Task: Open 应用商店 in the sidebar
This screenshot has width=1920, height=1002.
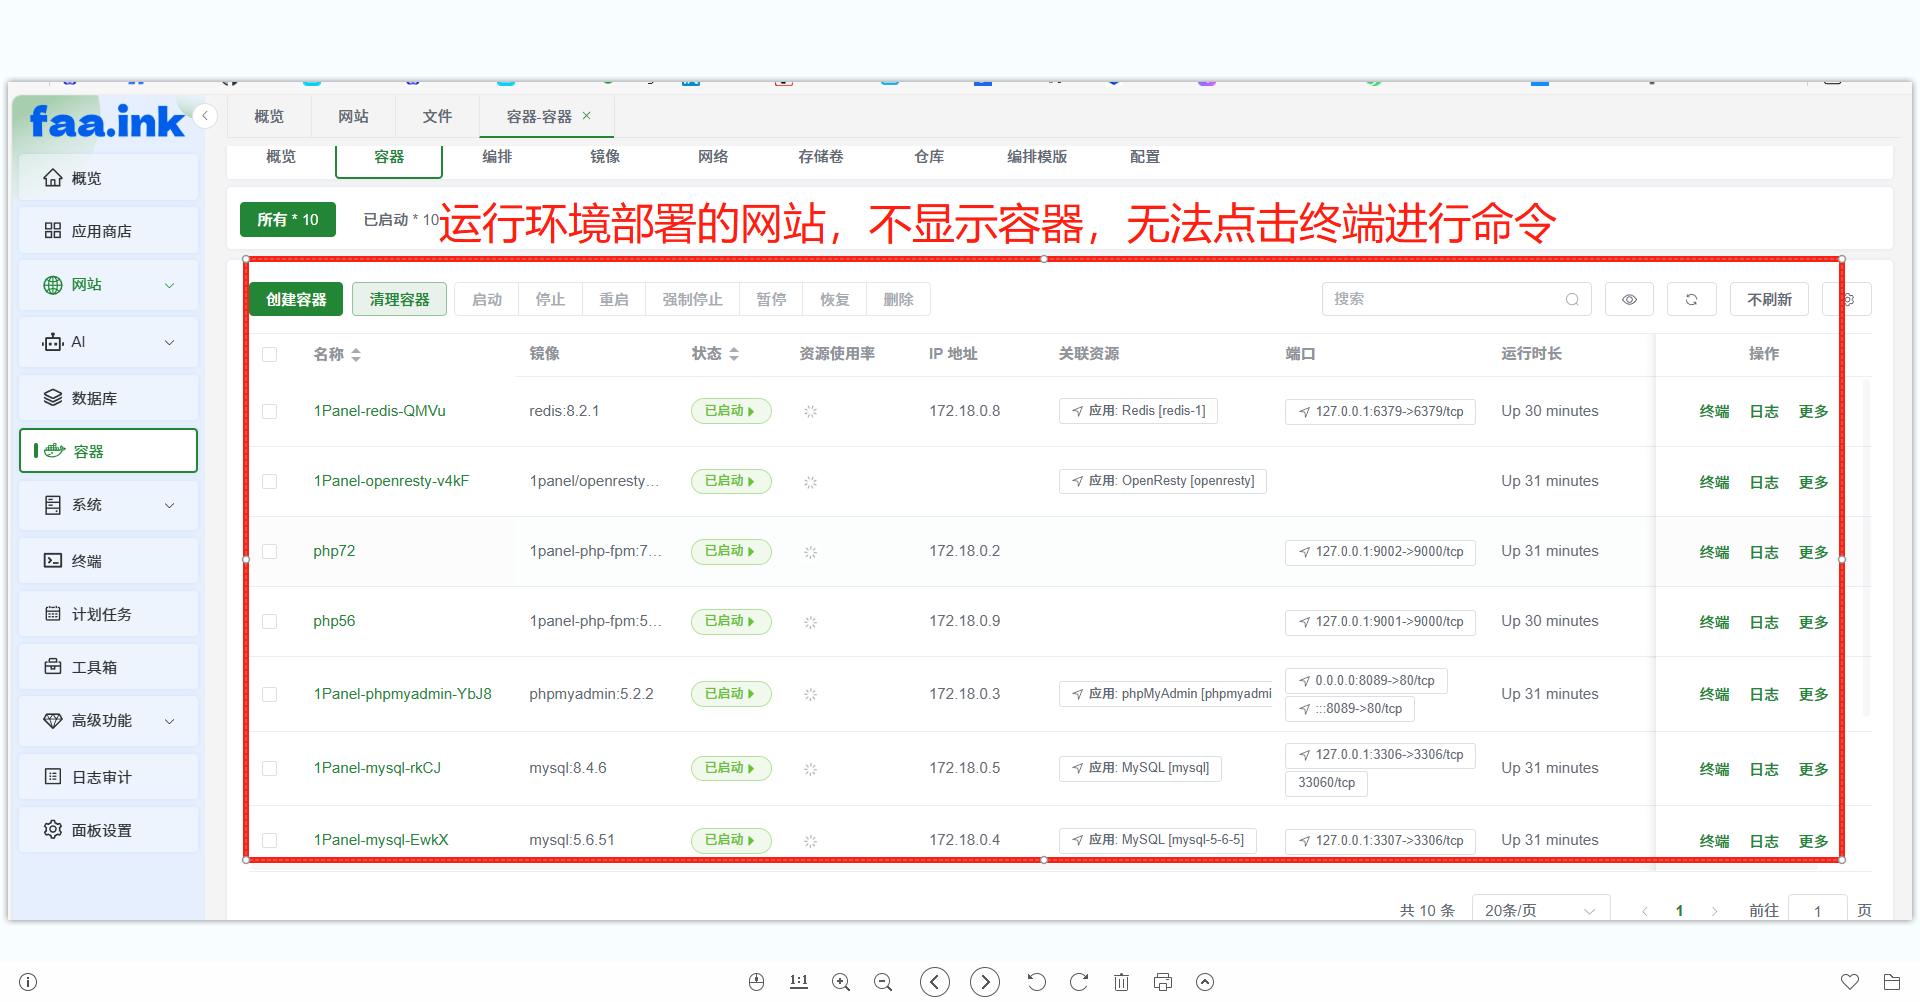Action: point(108,231)
